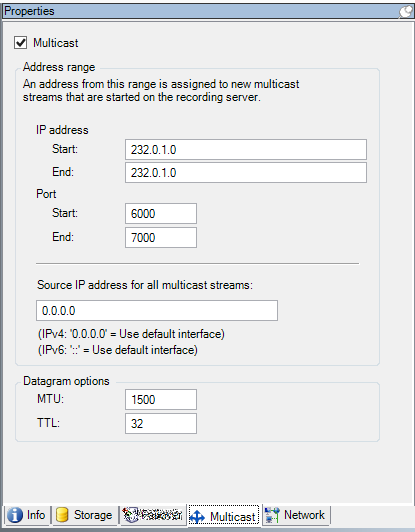Click the blue arrows Multicast tab icon
Screen dimensions: 415x532
197,517
